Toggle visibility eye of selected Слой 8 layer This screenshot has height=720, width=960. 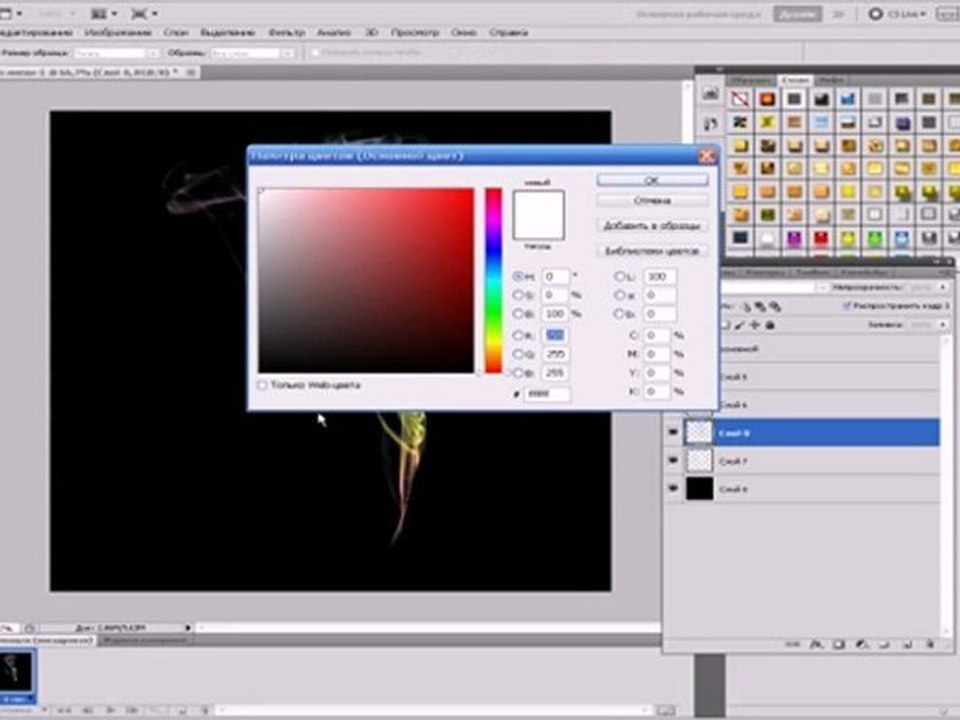tap(673, 432)
